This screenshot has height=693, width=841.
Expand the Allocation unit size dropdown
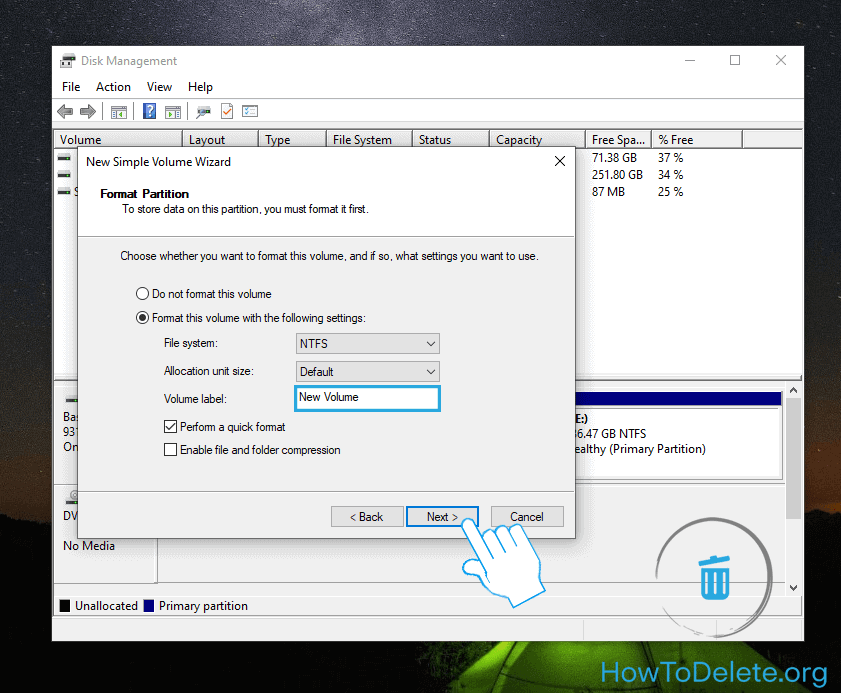[x=368, y=371]
